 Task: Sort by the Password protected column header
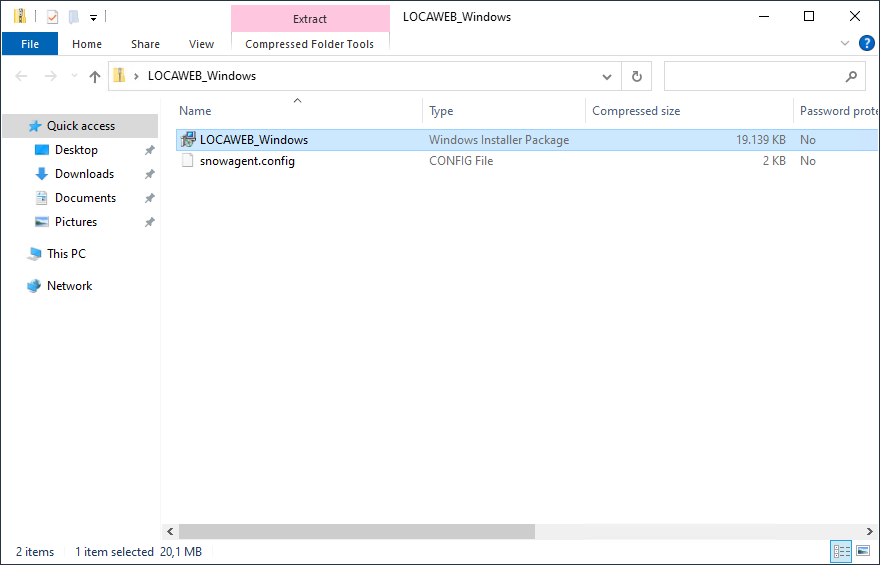click(x=838, y=111)
